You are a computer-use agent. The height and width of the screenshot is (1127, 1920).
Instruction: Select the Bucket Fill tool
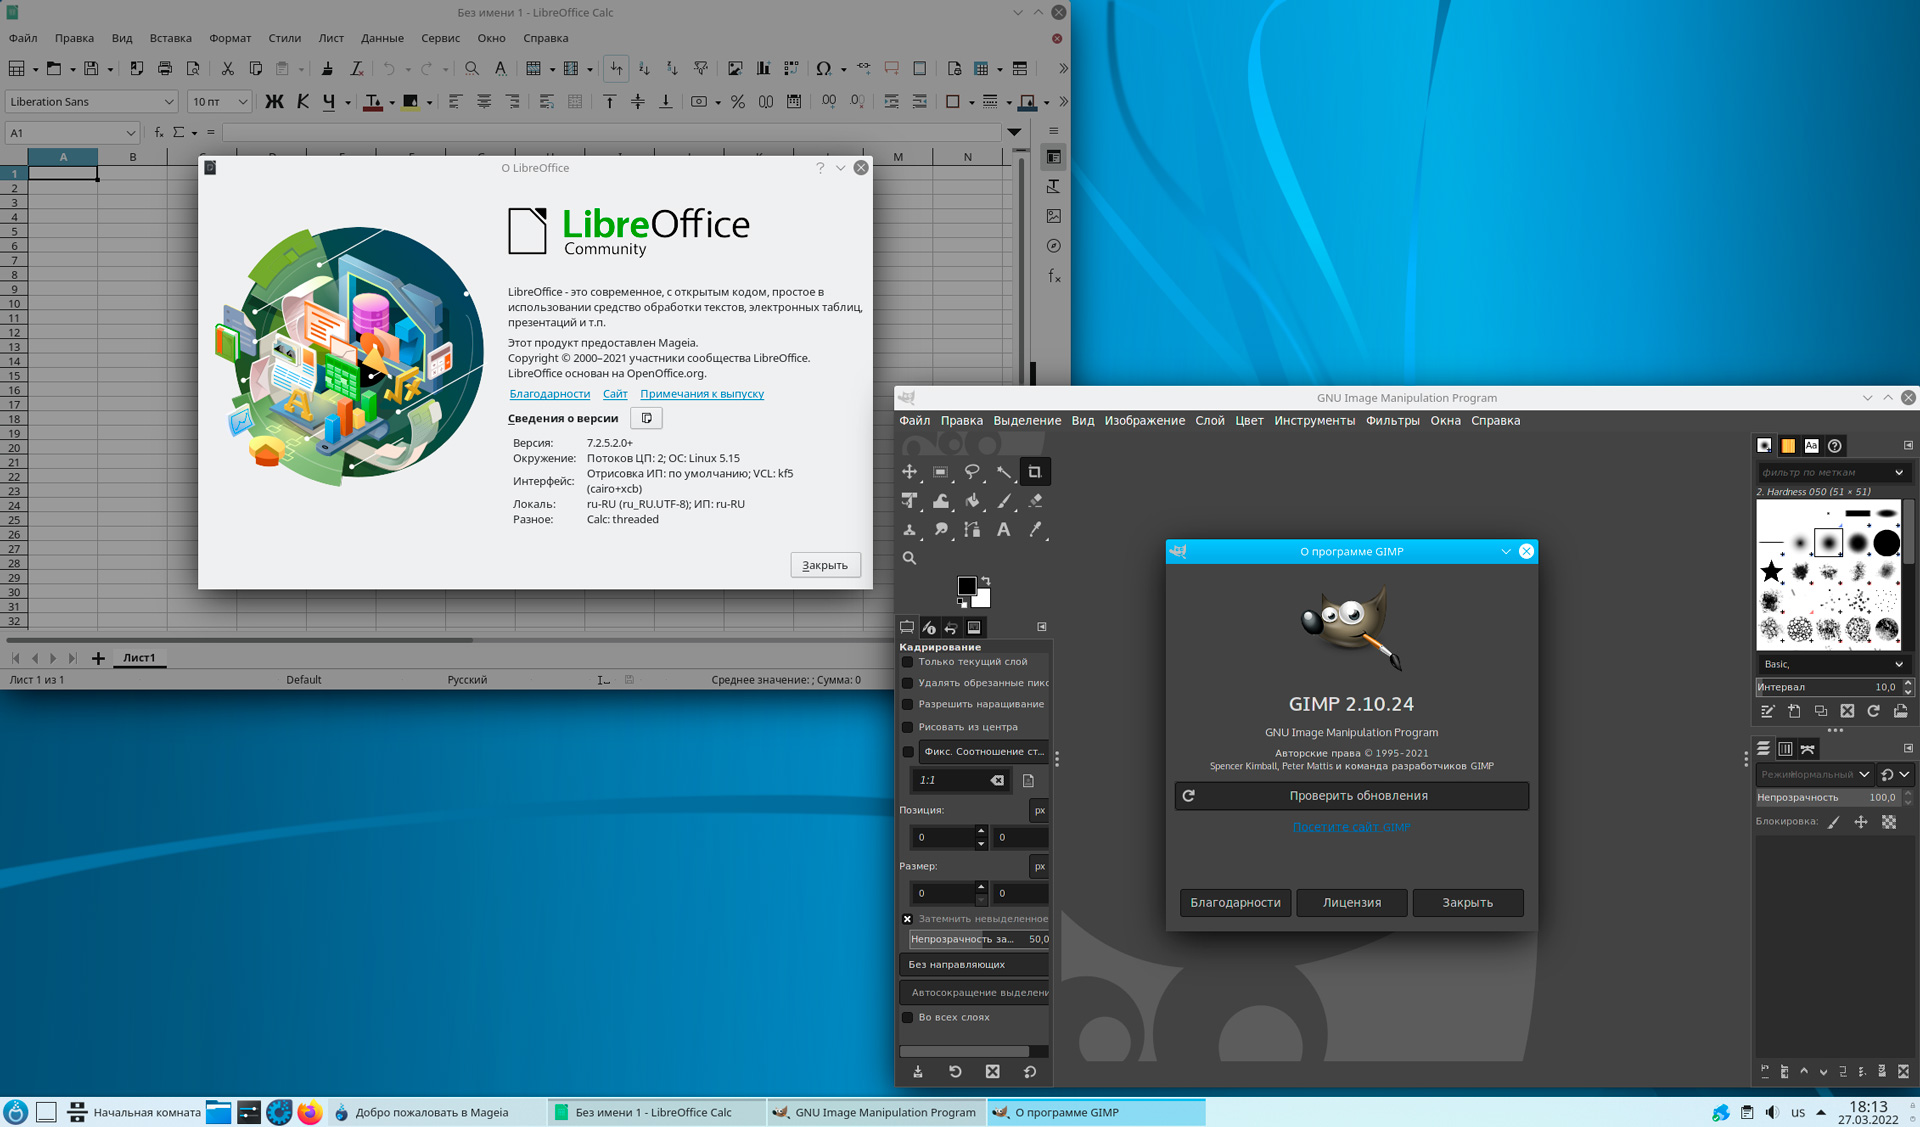click(x=971, y=501)
